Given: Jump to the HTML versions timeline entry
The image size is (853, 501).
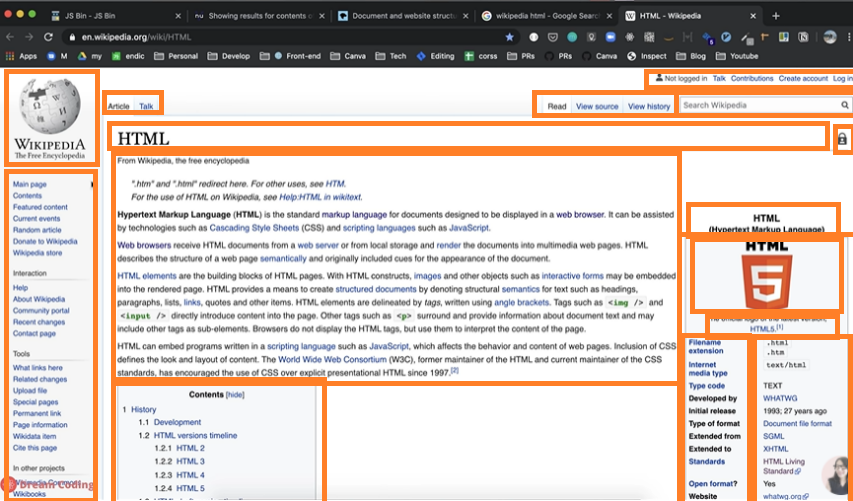Looking at the screenshot, I should click(195, 436).
